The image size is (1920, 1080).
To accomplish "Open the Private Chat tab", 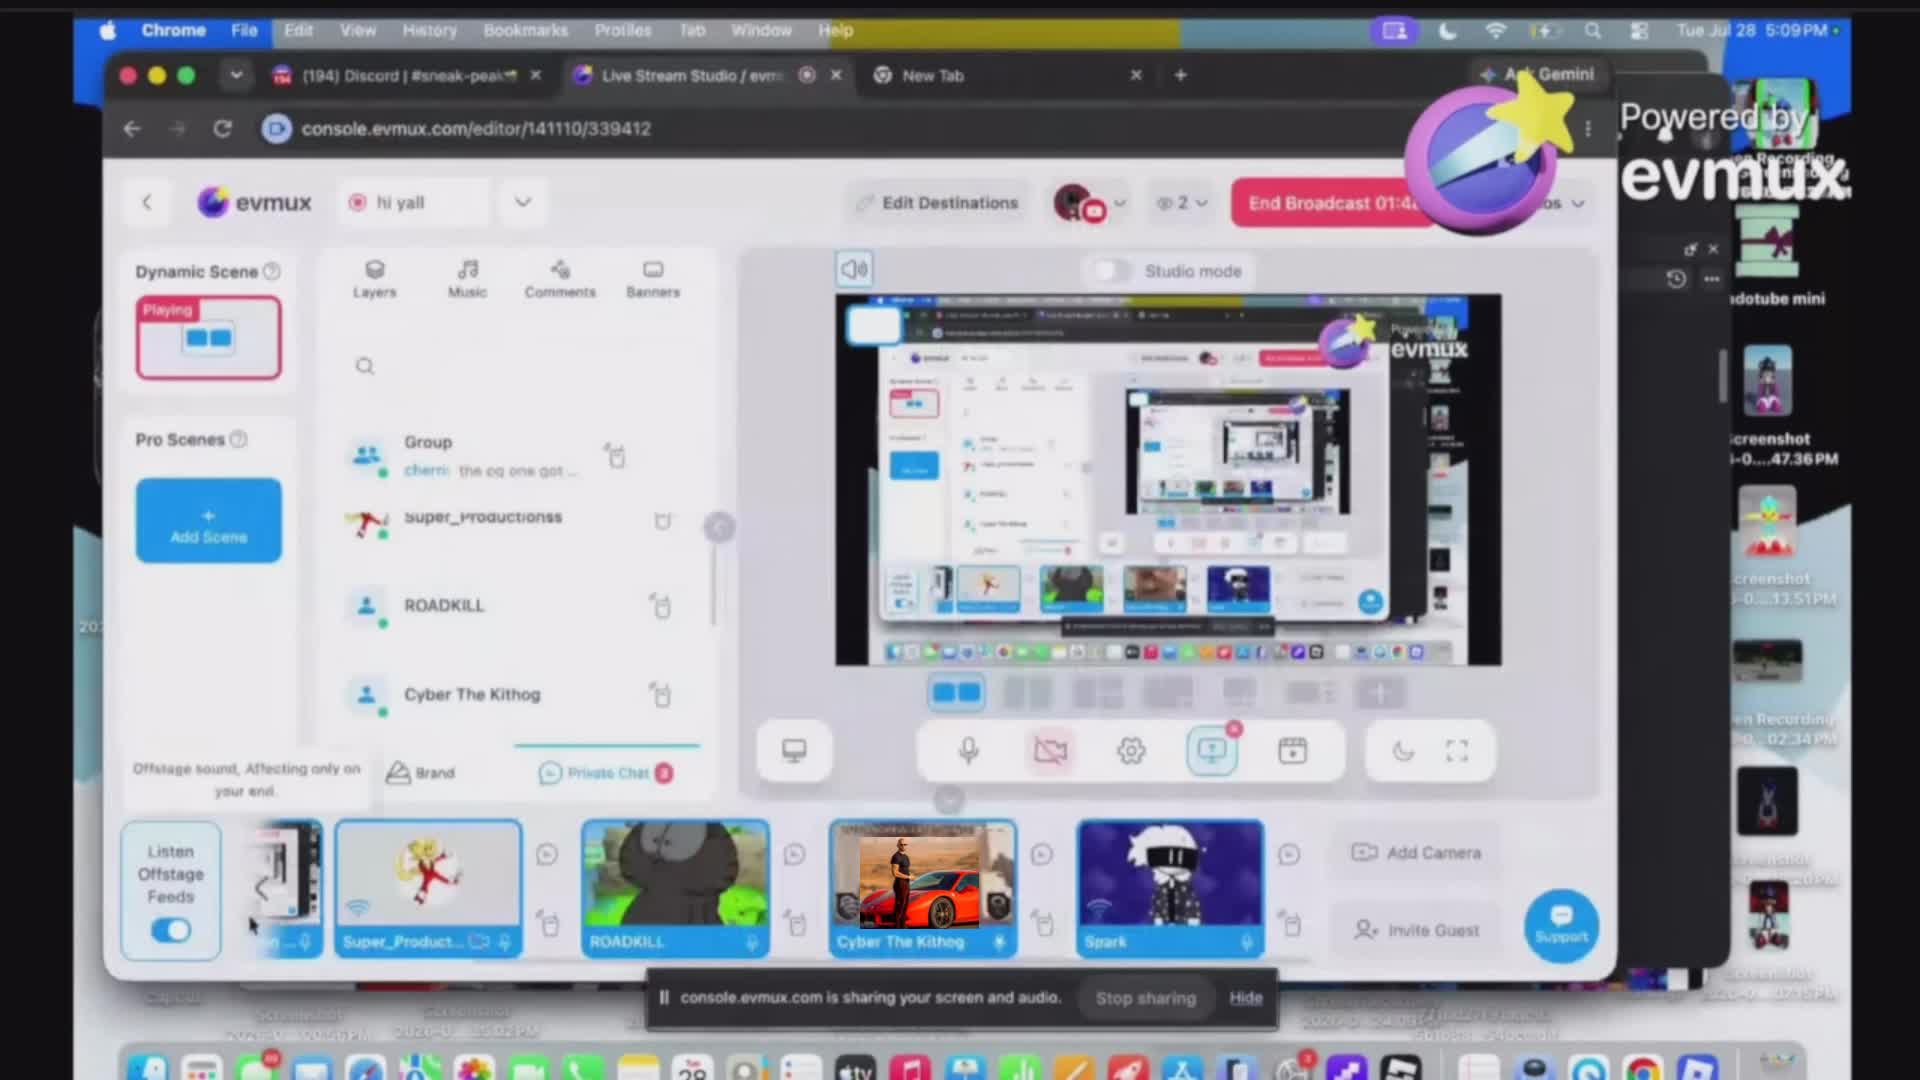I will (607, 773).
